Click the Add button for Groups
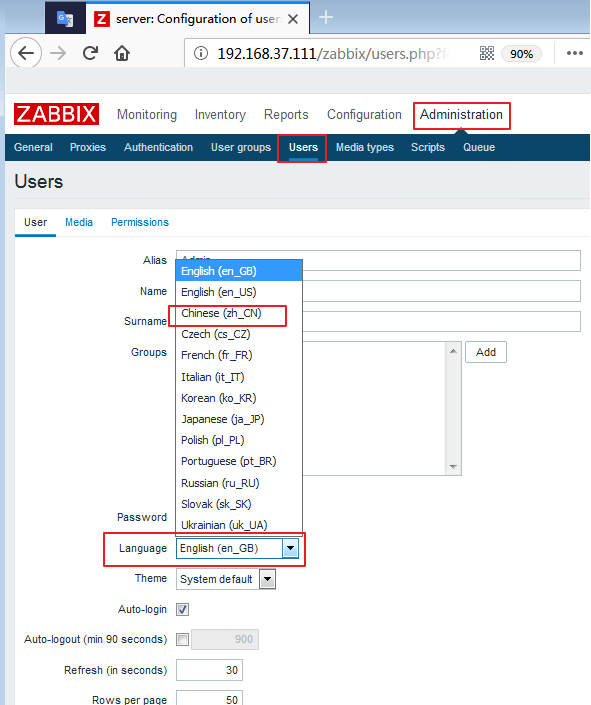The image size is (591, 705). (486, 352)
